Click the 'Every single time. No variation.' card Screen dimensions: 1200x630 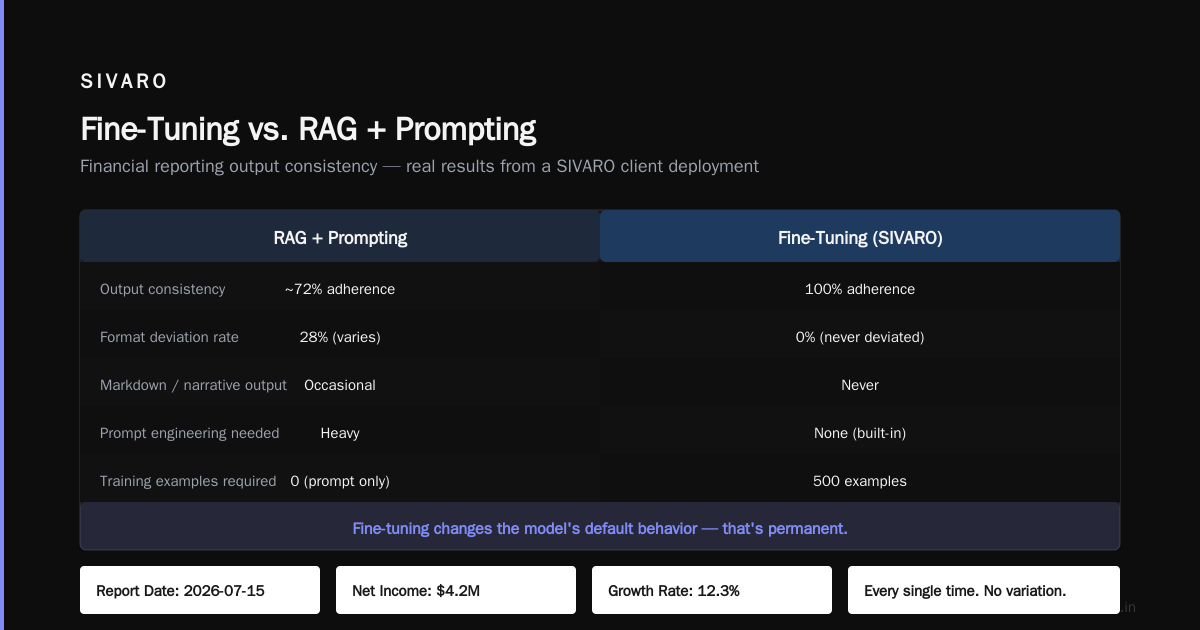pos(984,590)
